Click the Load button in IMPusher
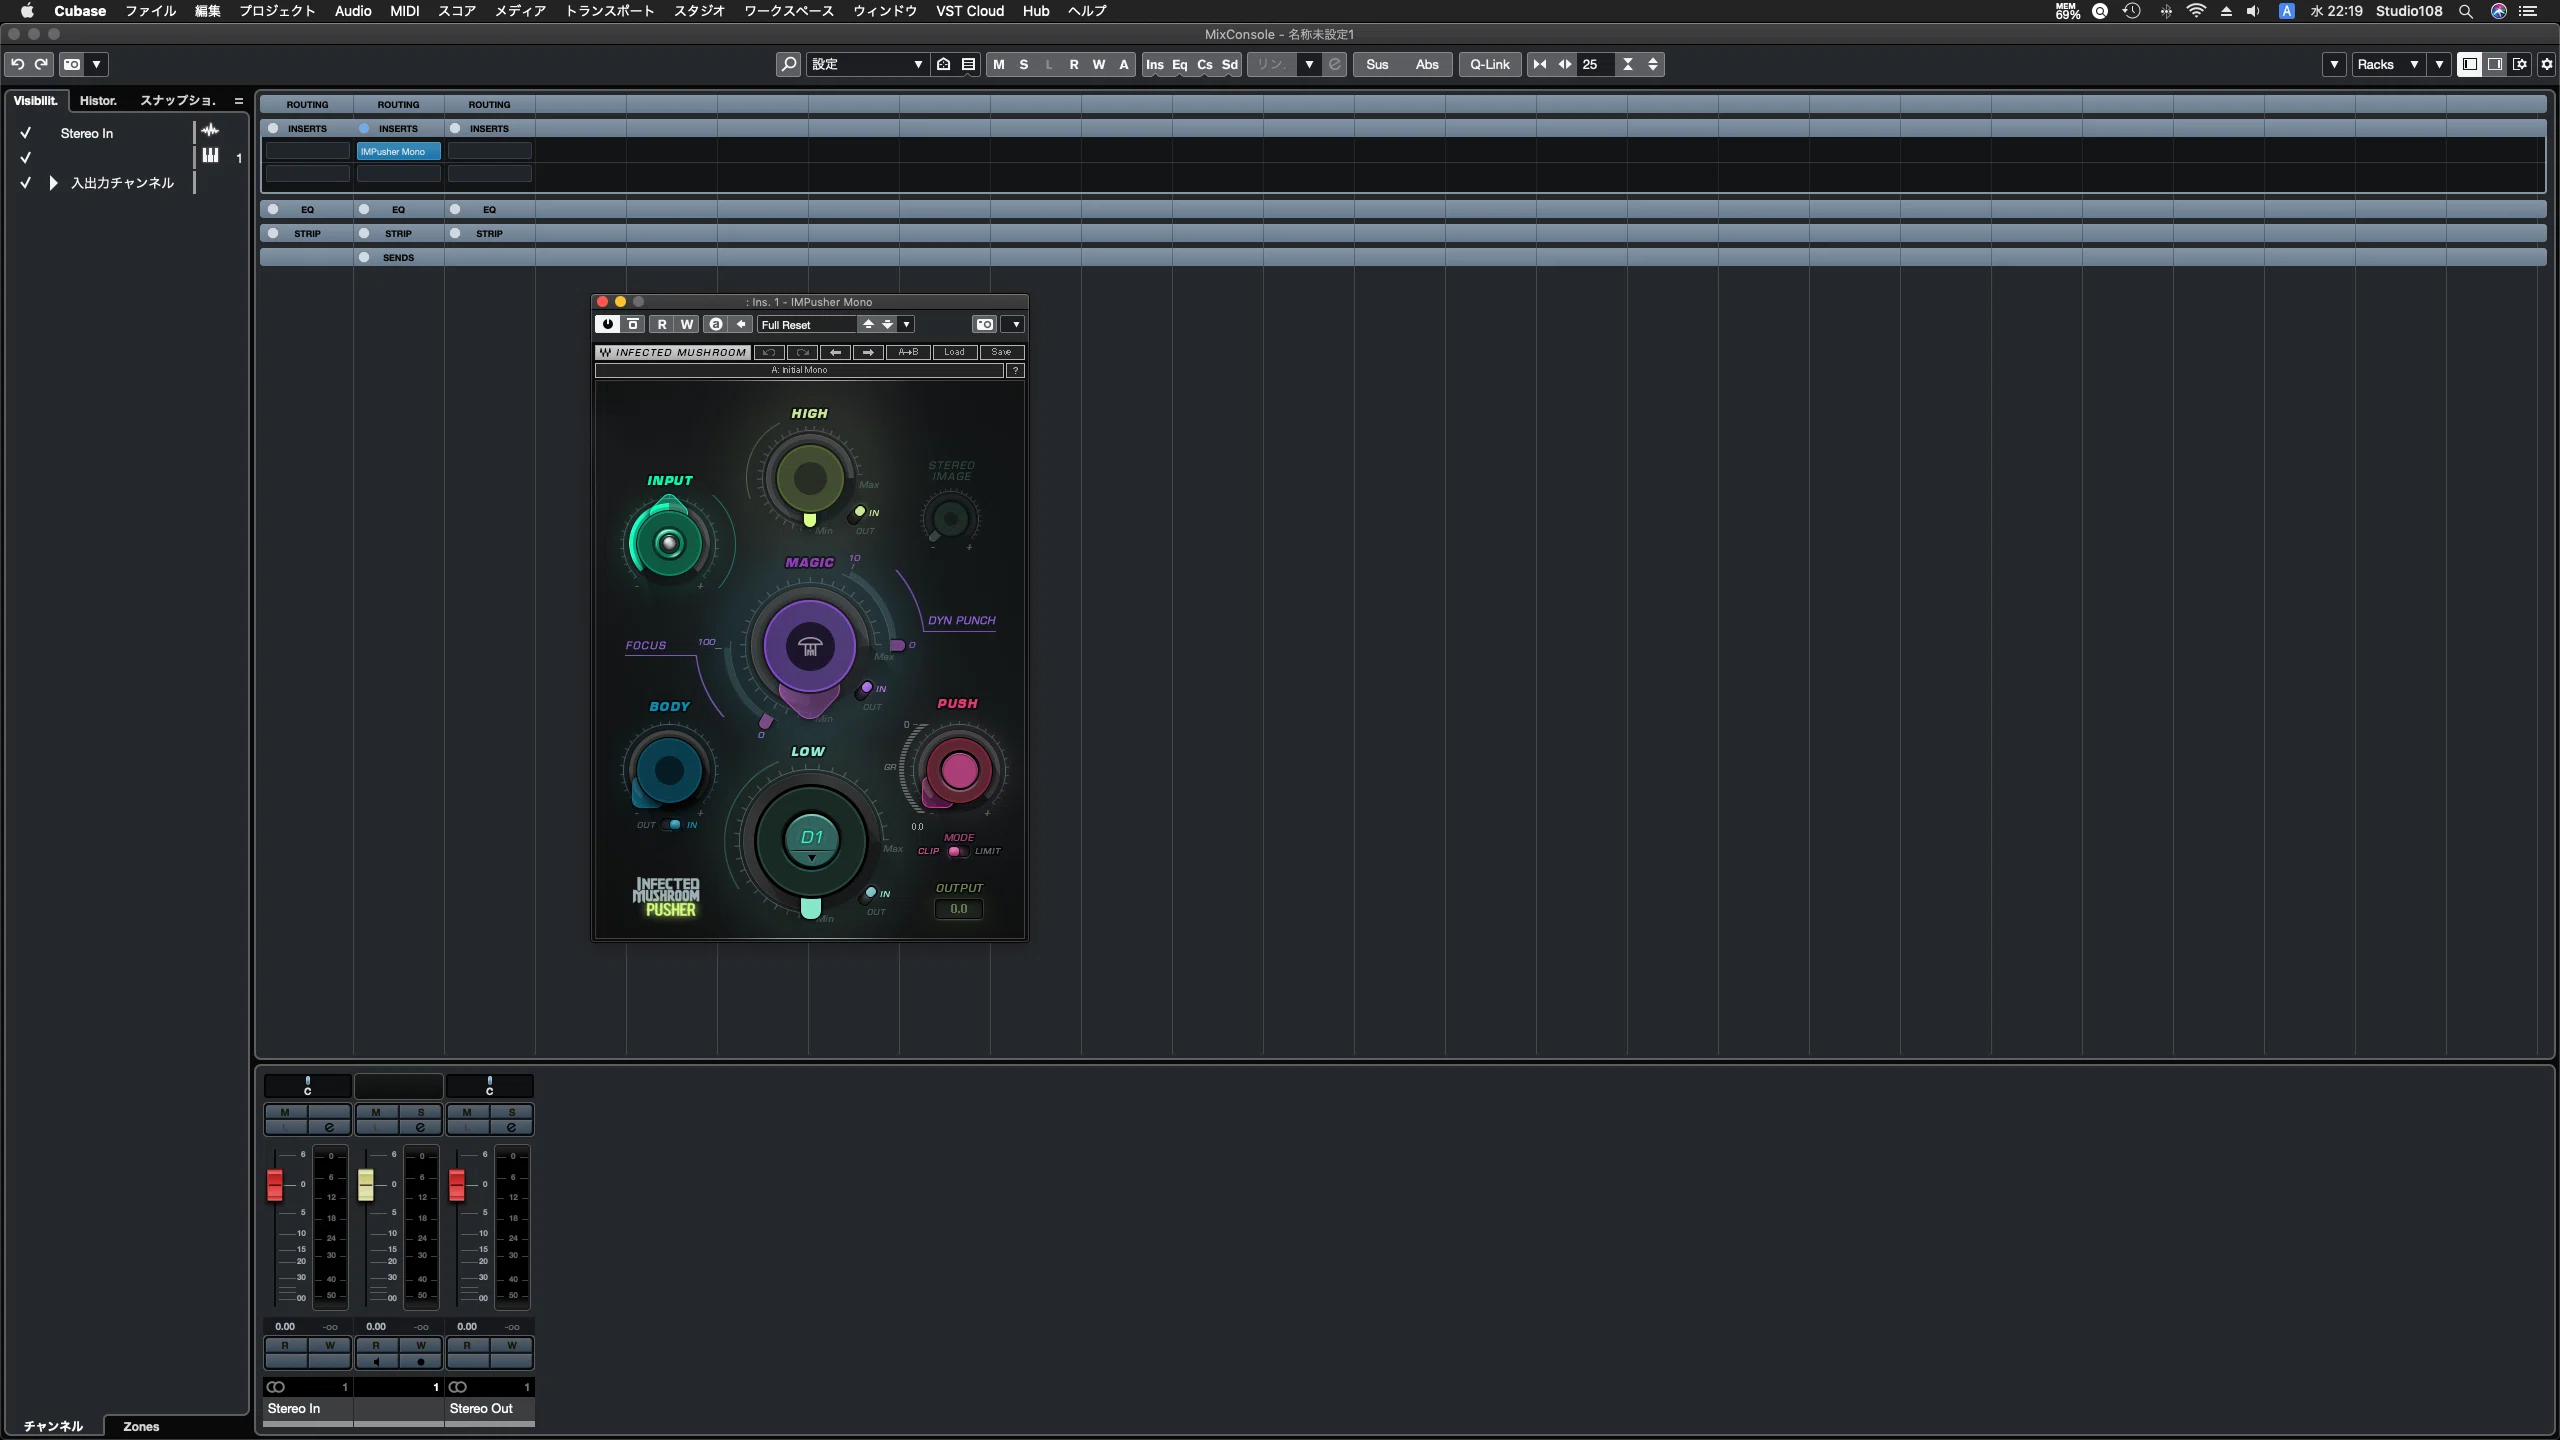 [x=955, y=352]
